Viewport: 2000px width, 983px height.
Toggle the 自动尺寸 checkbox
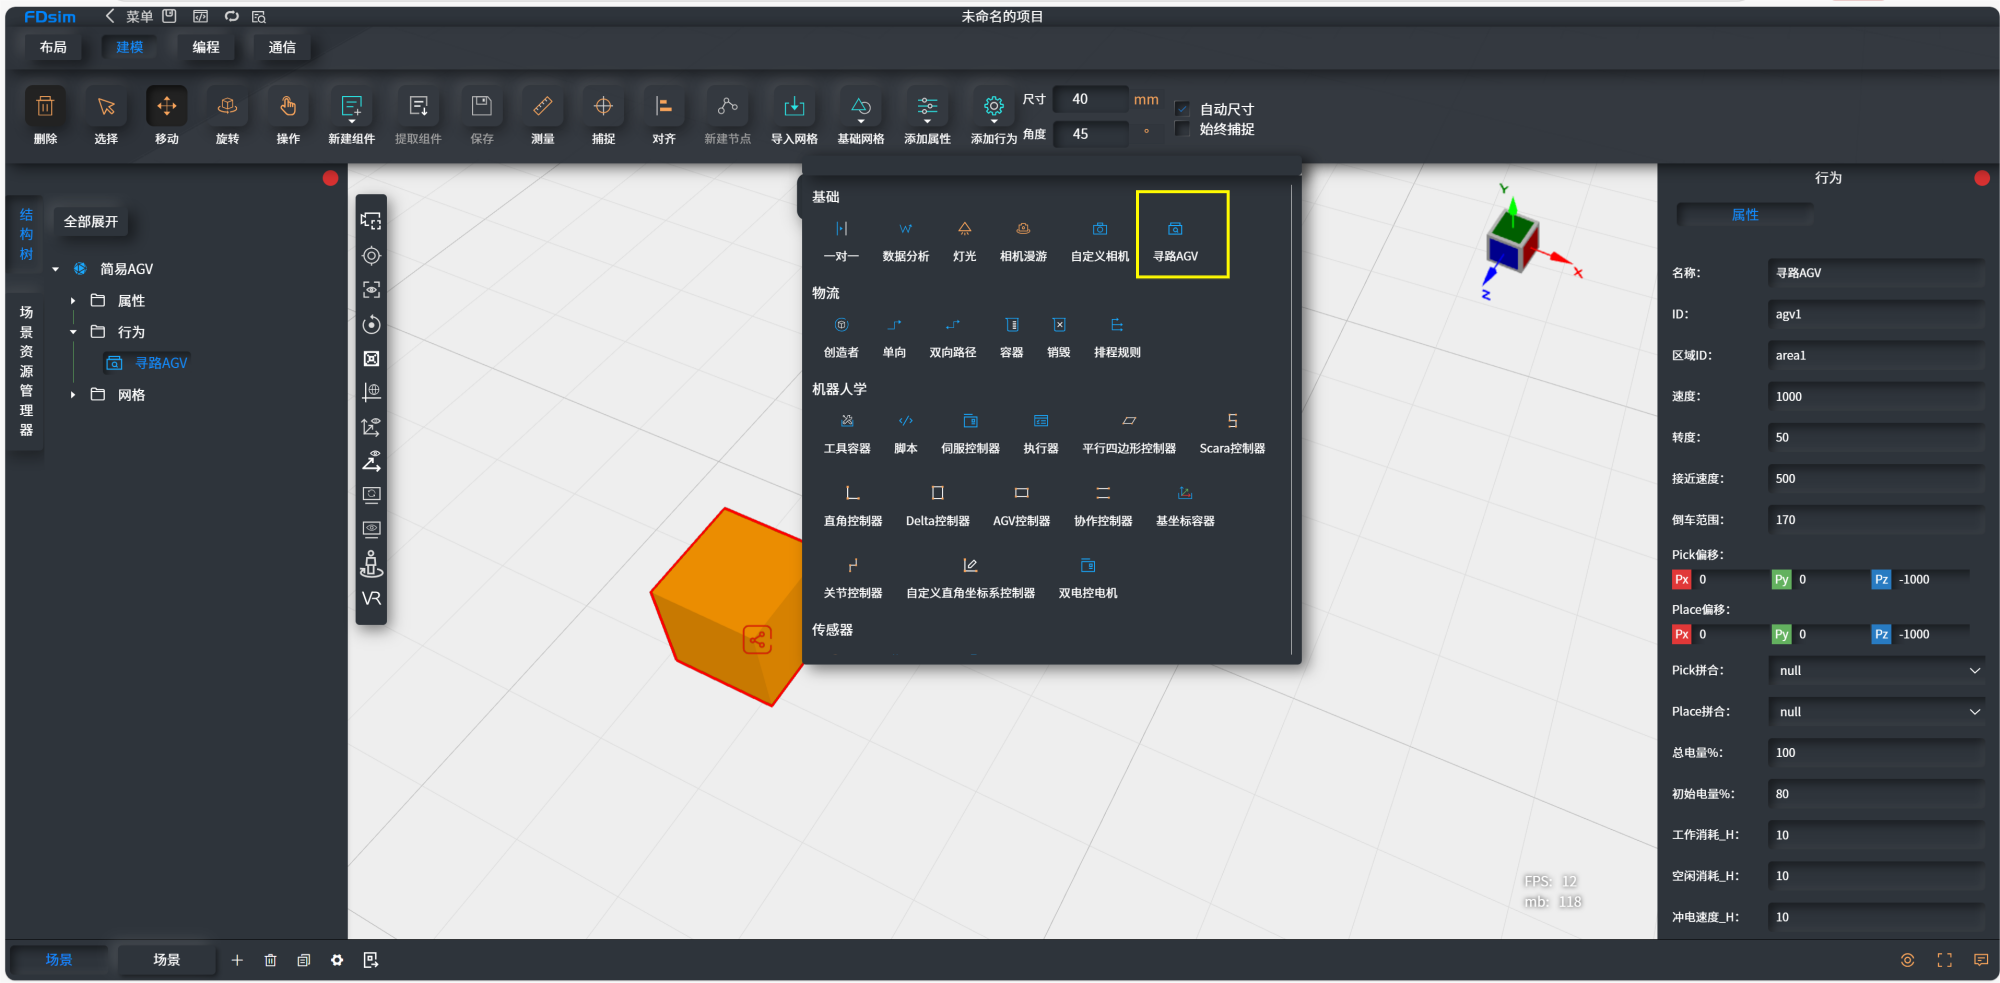1183,109
